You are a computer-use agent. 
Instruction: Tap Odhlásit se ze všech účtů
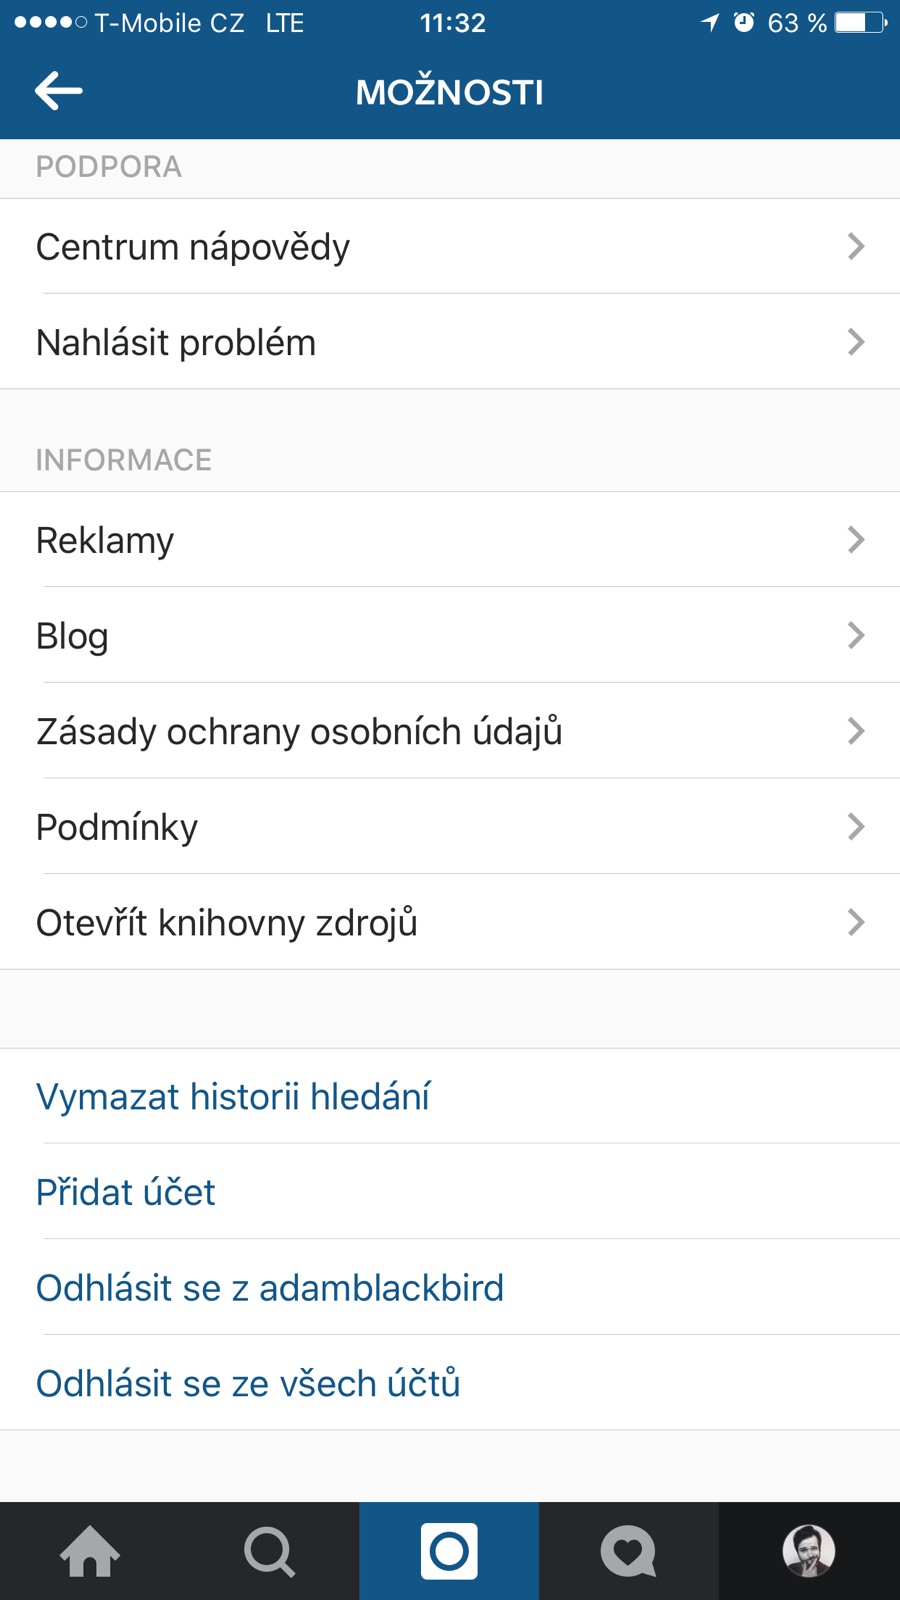click(248, 1383)
